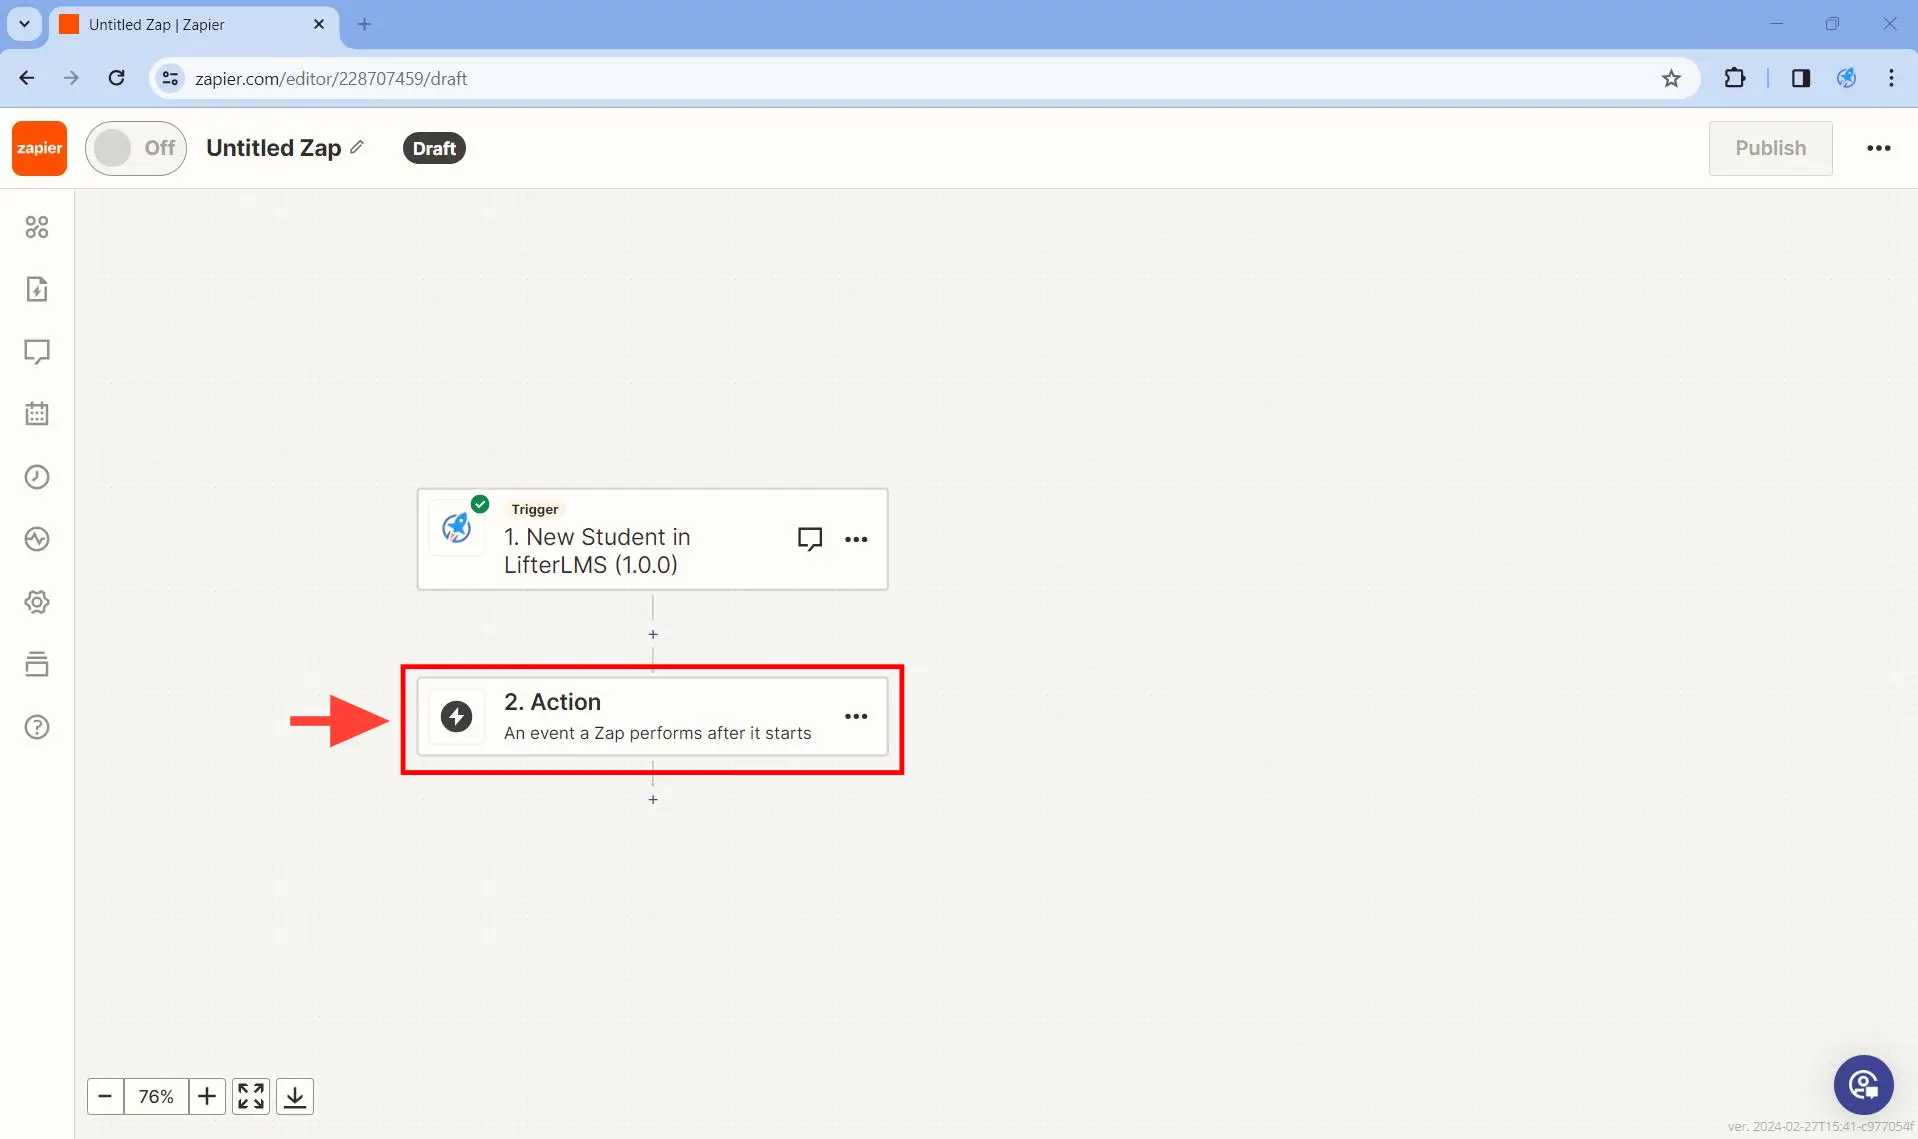Click the LifterLMS browser extension icon
Viewport: 1918px width, 1139px height.
pyautogui.click(x=1846, y=78)
